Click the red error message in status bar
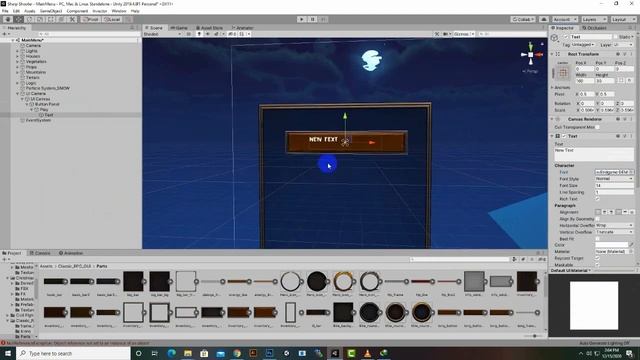The image size is (640, 360). pyautogui.click(x=78, y=343)
